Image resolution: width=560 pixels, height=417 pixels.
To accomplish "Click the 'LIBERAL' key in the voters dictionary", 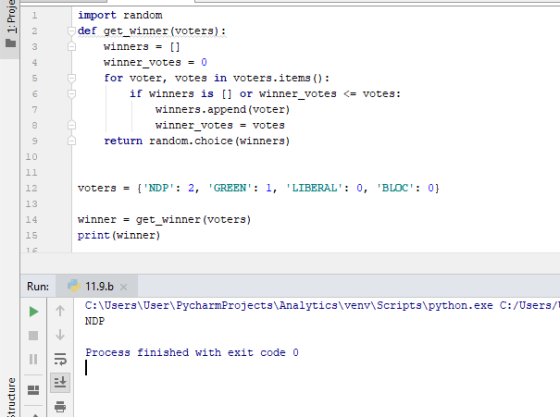I will (314, 188).
